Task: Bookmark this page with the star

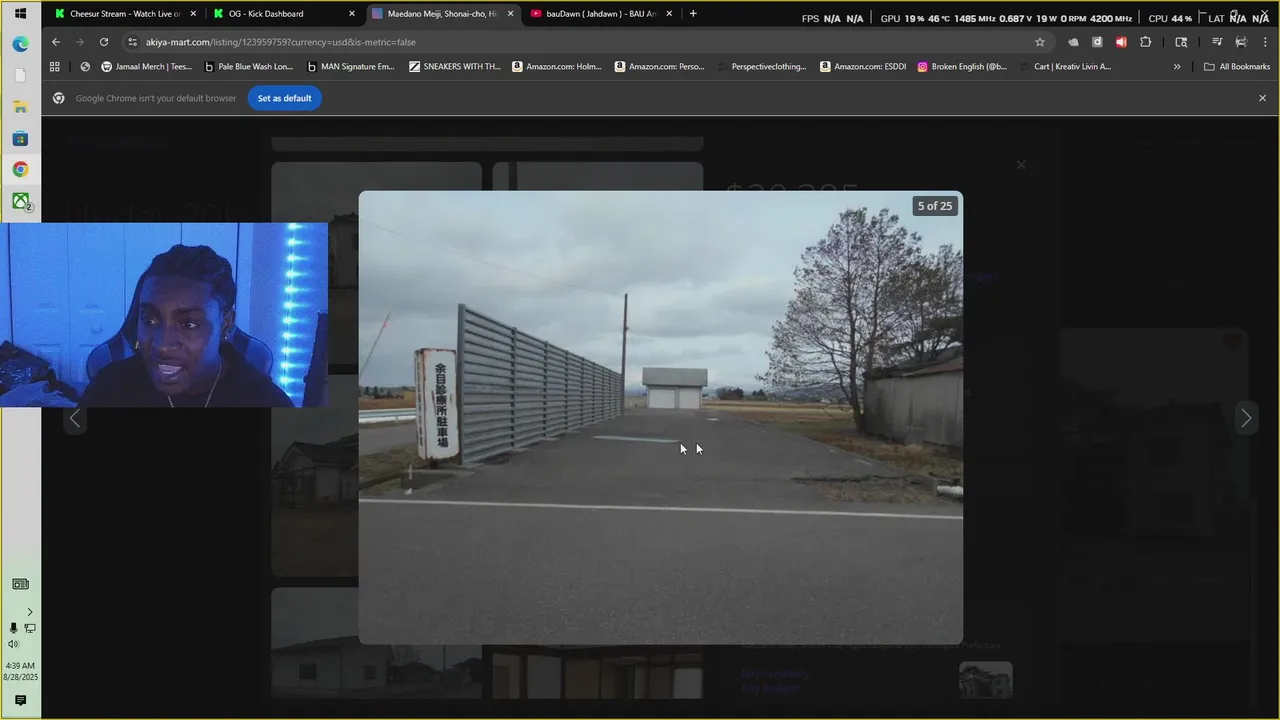Action: (x=1040, y=42)
